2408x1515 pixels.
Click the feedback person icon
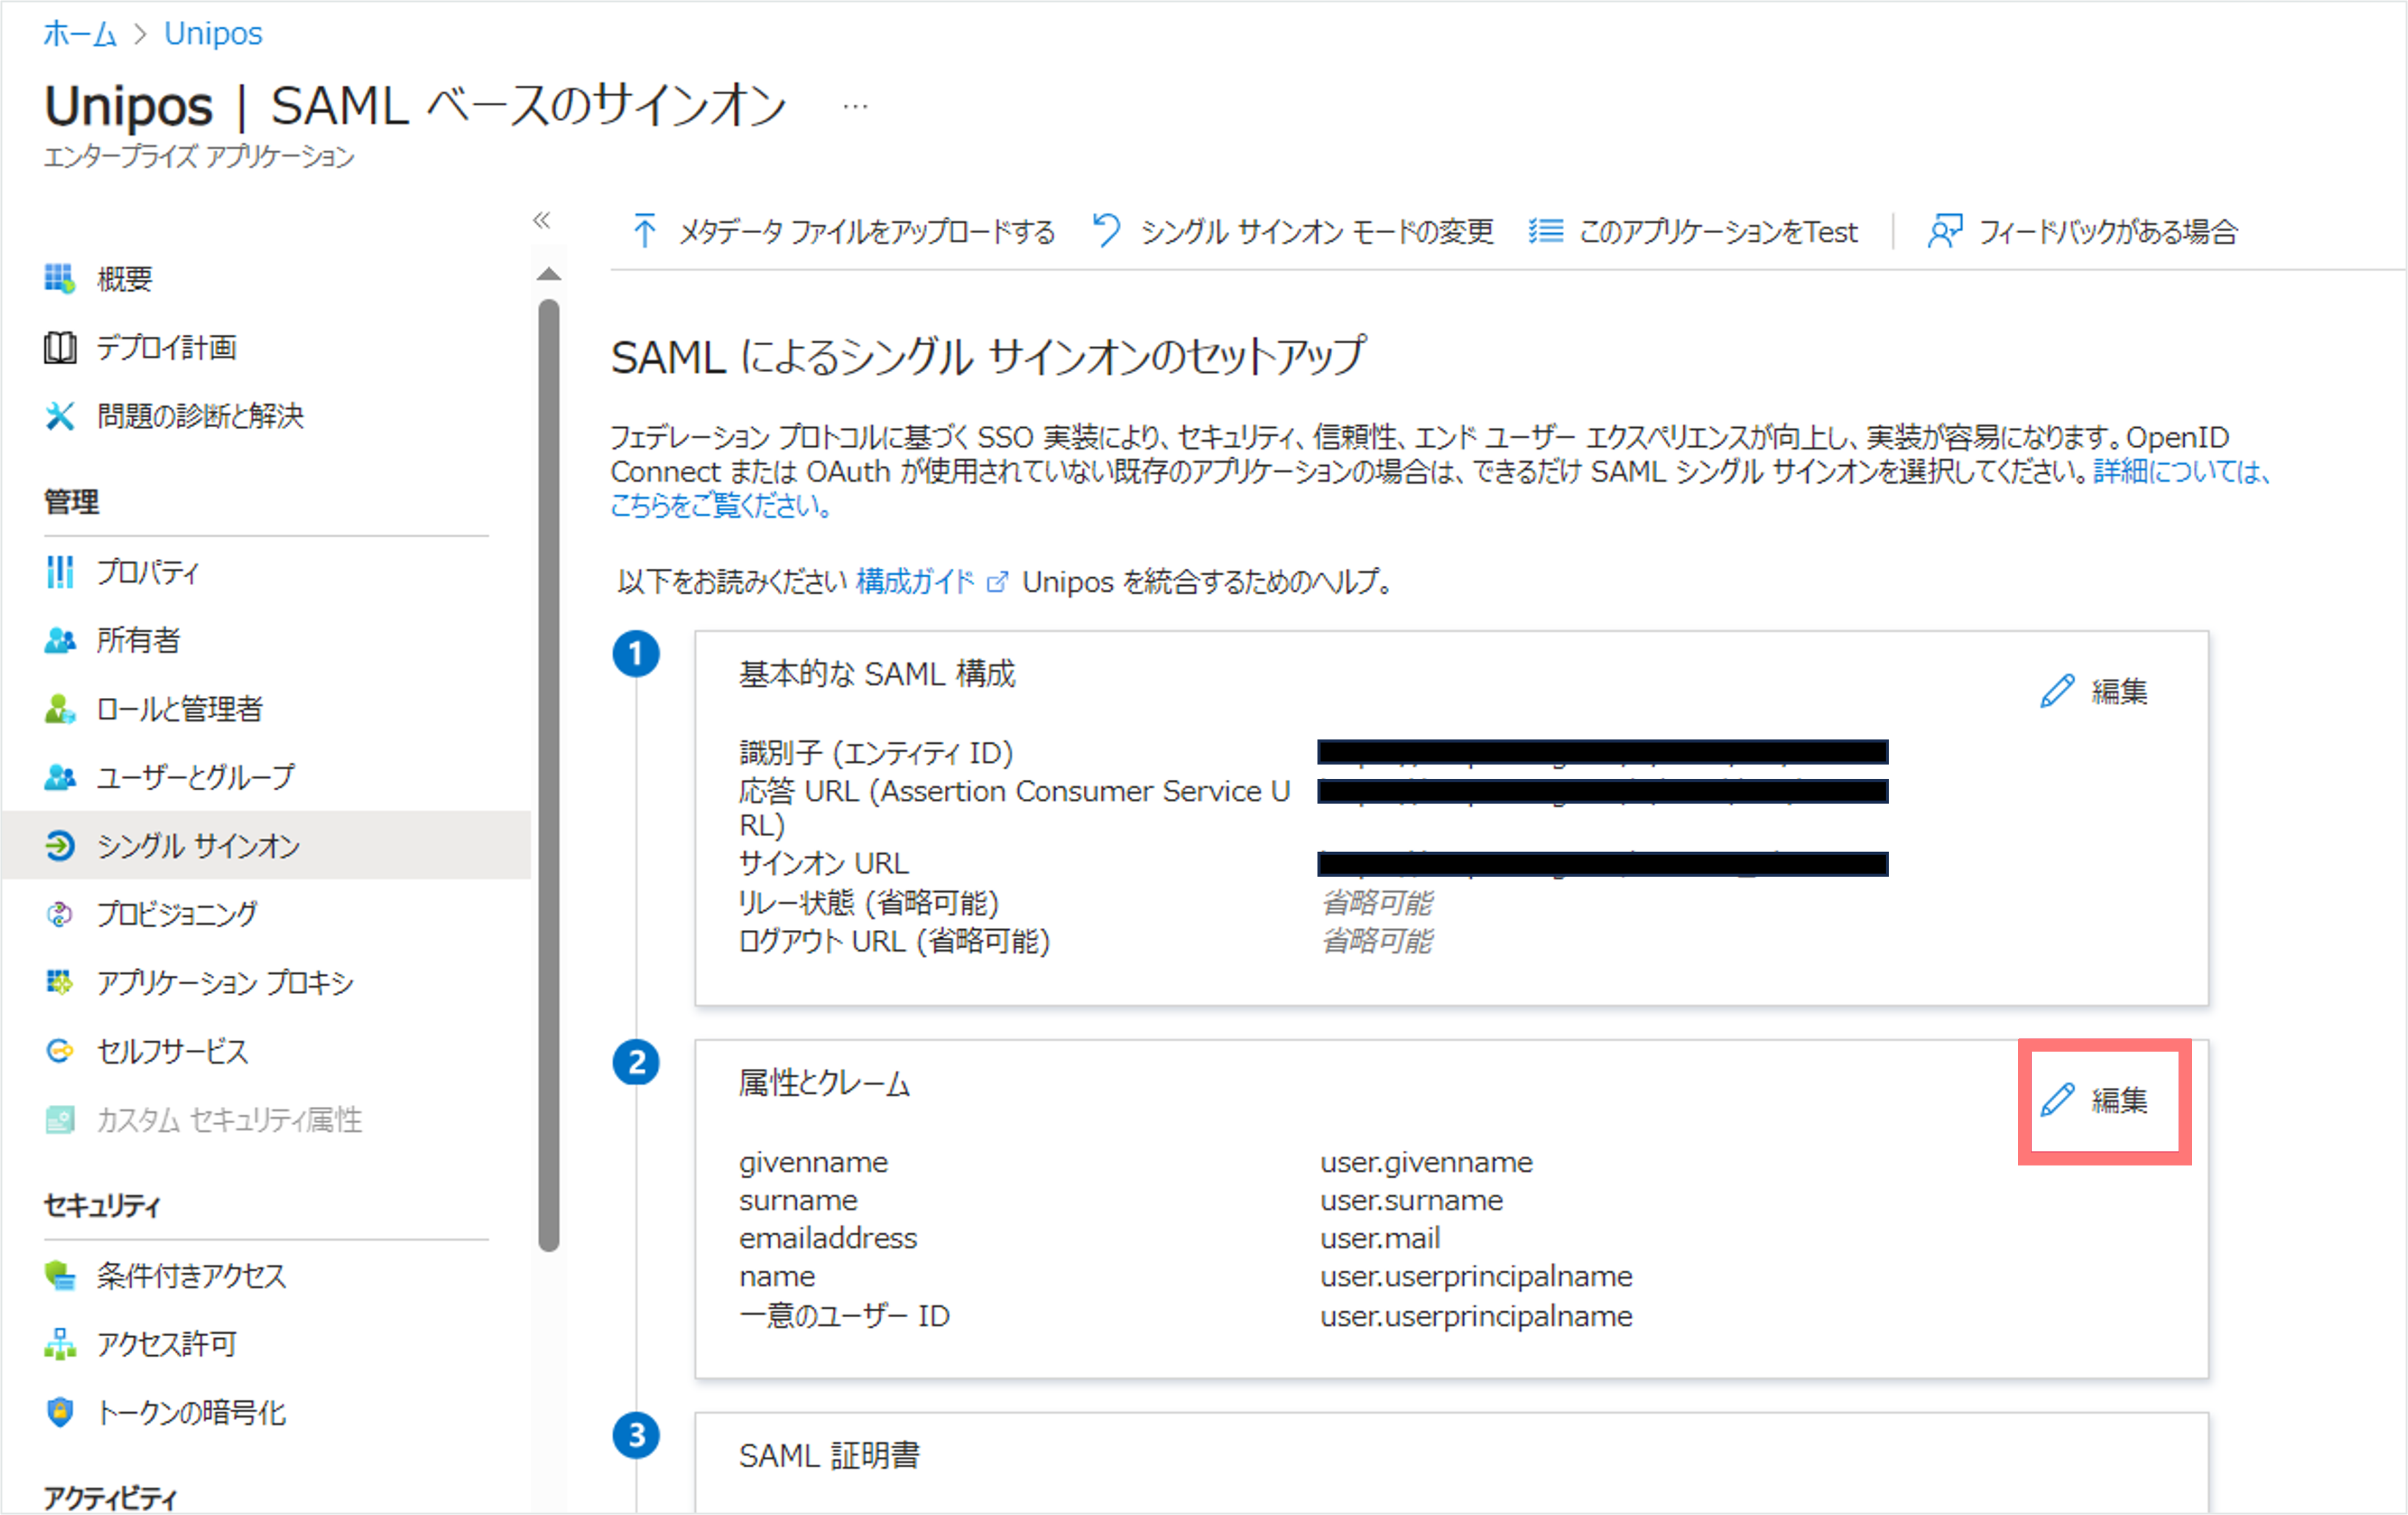1945,231
